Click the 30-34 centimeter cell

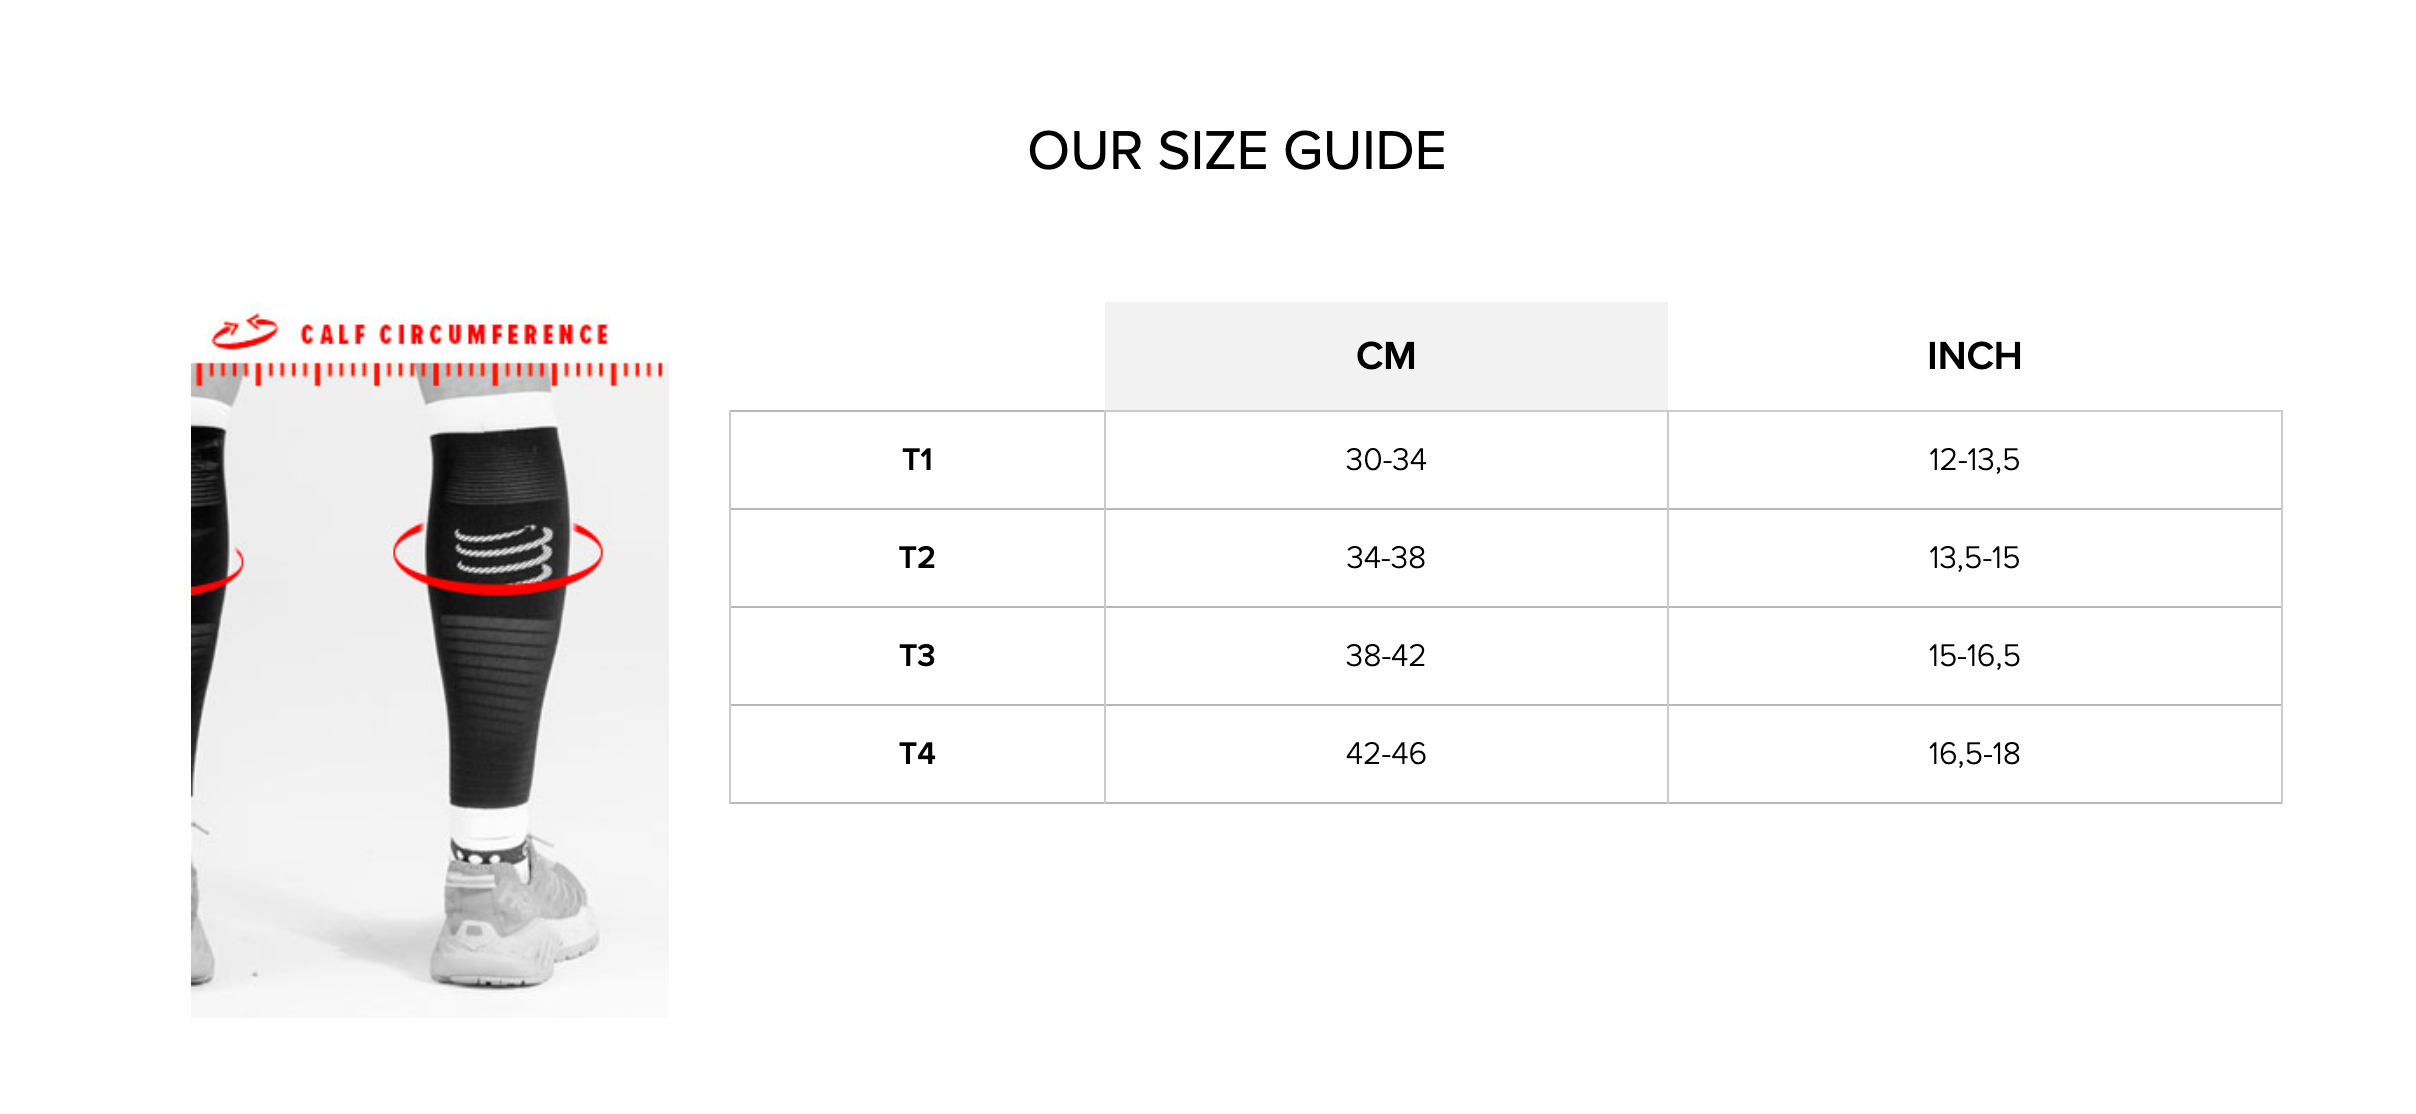(x=1386, y=460)
